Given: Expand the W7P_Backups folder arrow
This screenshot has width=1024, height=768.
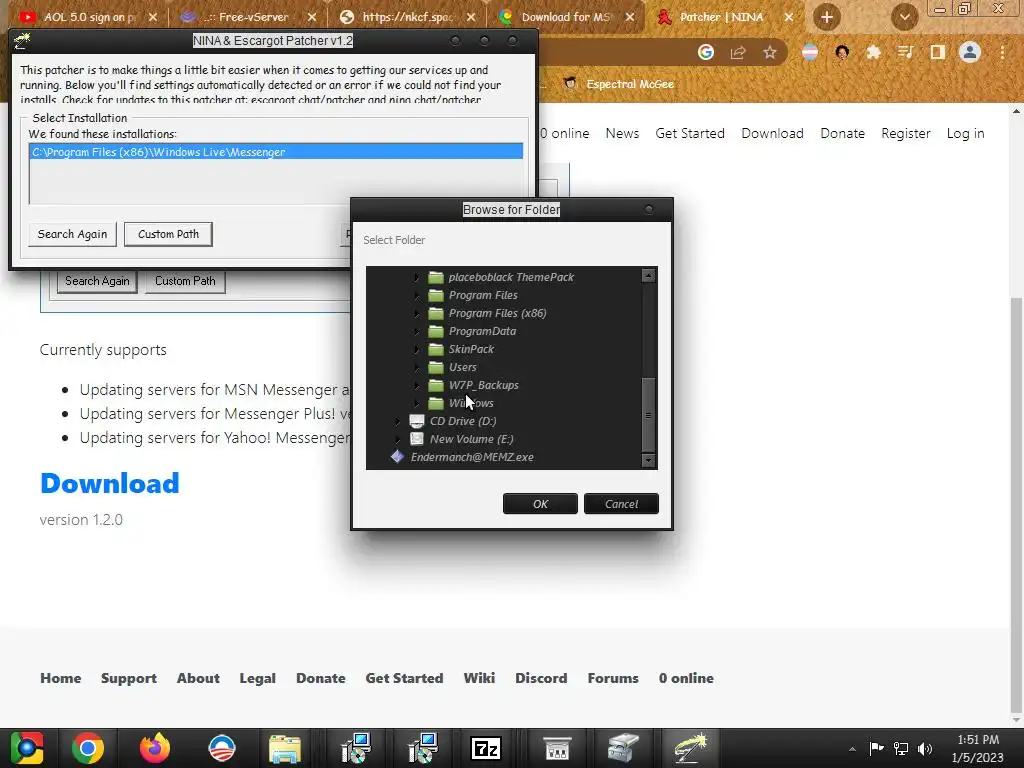Looking at the screenshot, I should click(x=416, y=385).
